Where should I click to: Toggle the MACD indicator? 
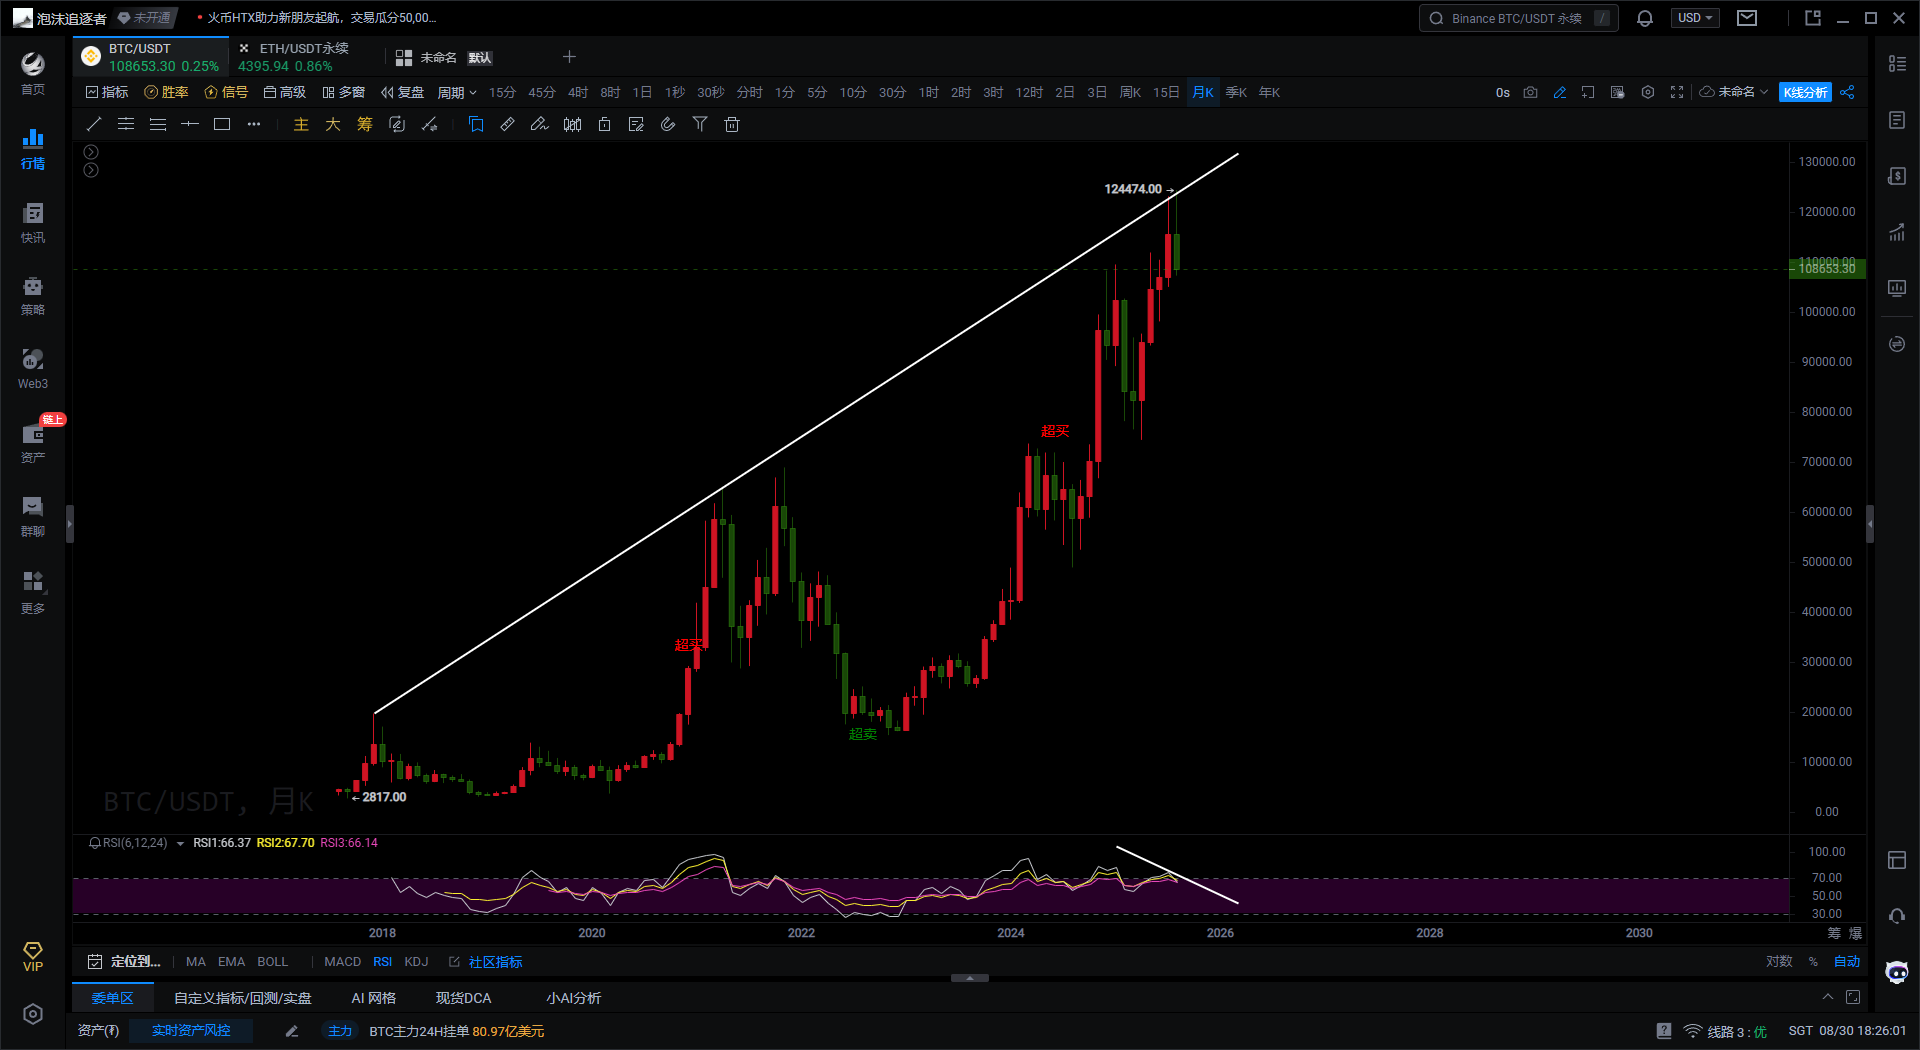click(342, 962)
